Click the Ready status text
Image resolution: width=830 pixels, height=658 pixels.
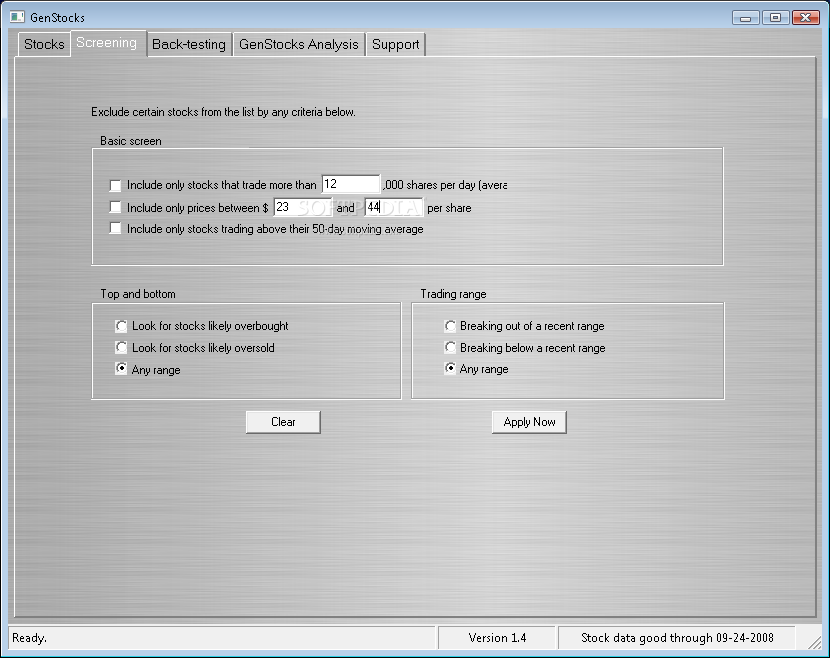tap(30, 638)
